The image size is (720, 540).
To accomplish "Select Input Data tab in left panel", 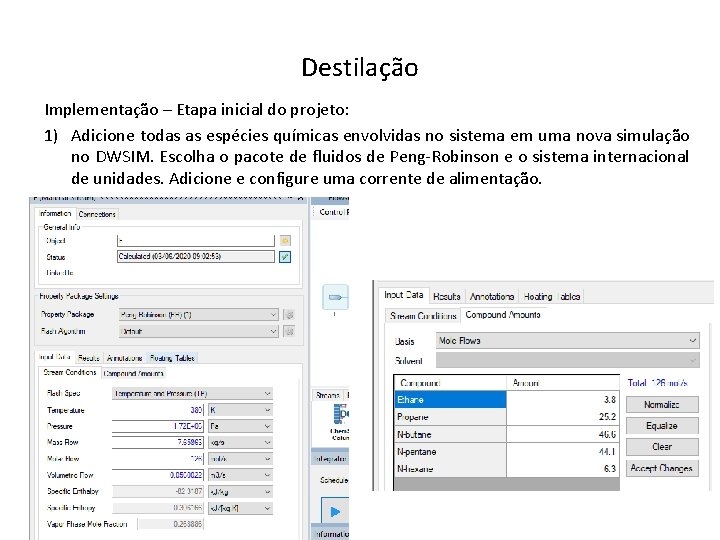I will pos(55,357).
